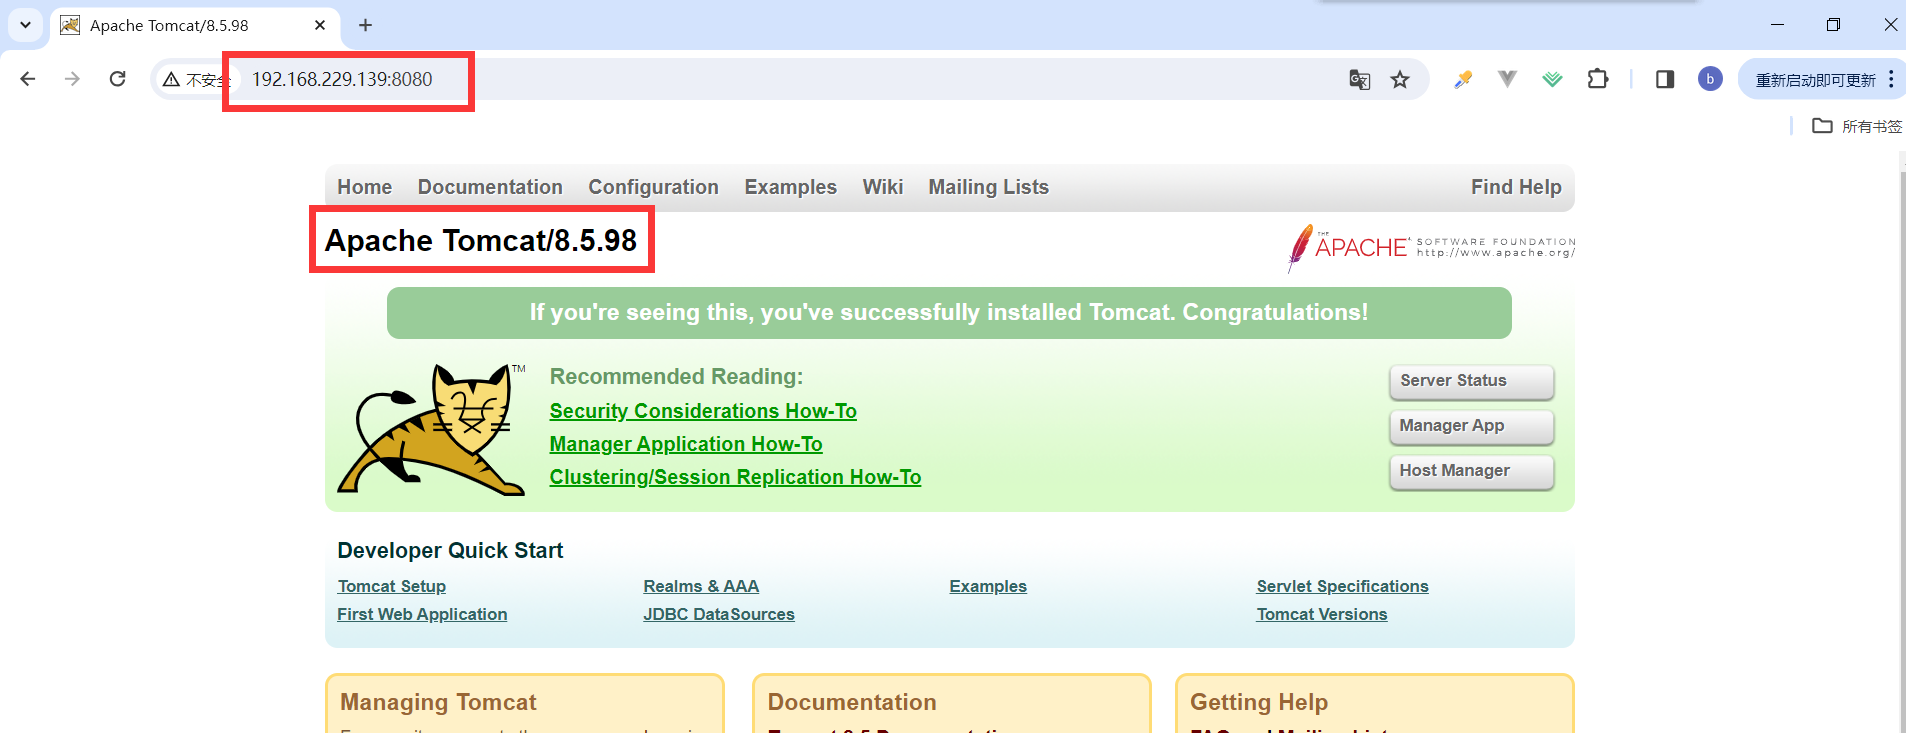This screenshot has height=733, width=1906.
Task: Restore down the browser window
Action: tap(1833, 25)
